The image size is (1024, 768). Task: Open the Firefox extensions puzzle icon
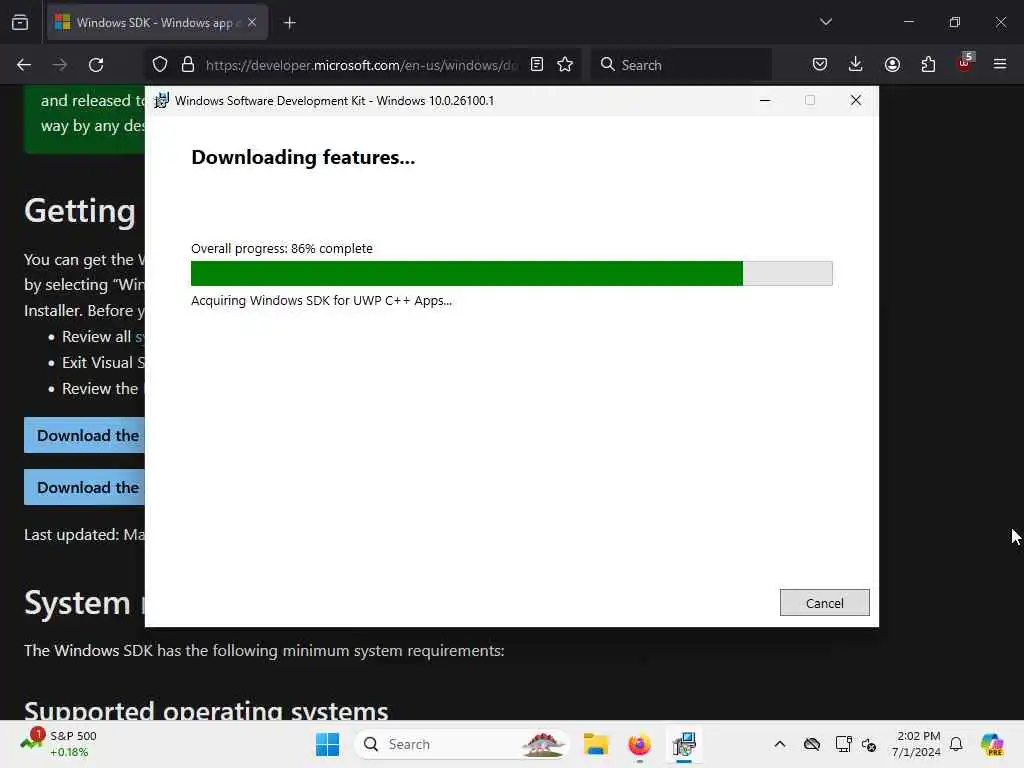tap(928, 65)
